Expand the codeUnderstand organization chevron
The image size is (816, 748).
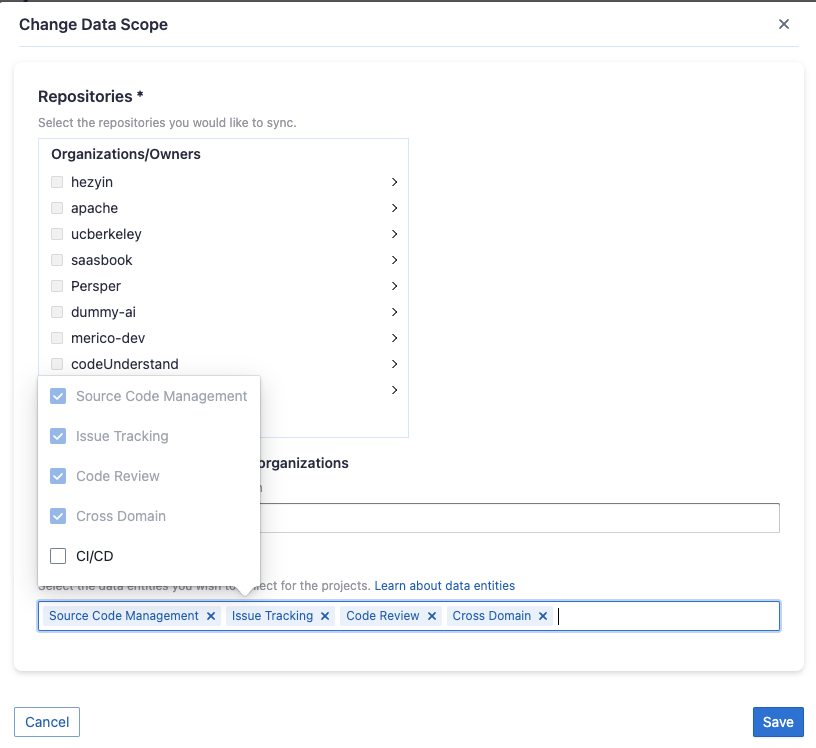click(x=395, y=364)
